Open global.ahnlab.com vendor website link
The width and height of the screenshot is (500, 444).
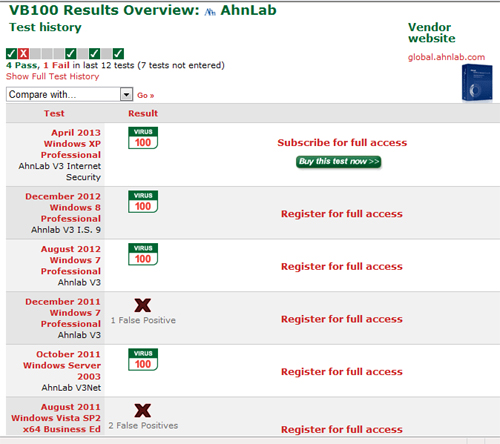[446, 57]
